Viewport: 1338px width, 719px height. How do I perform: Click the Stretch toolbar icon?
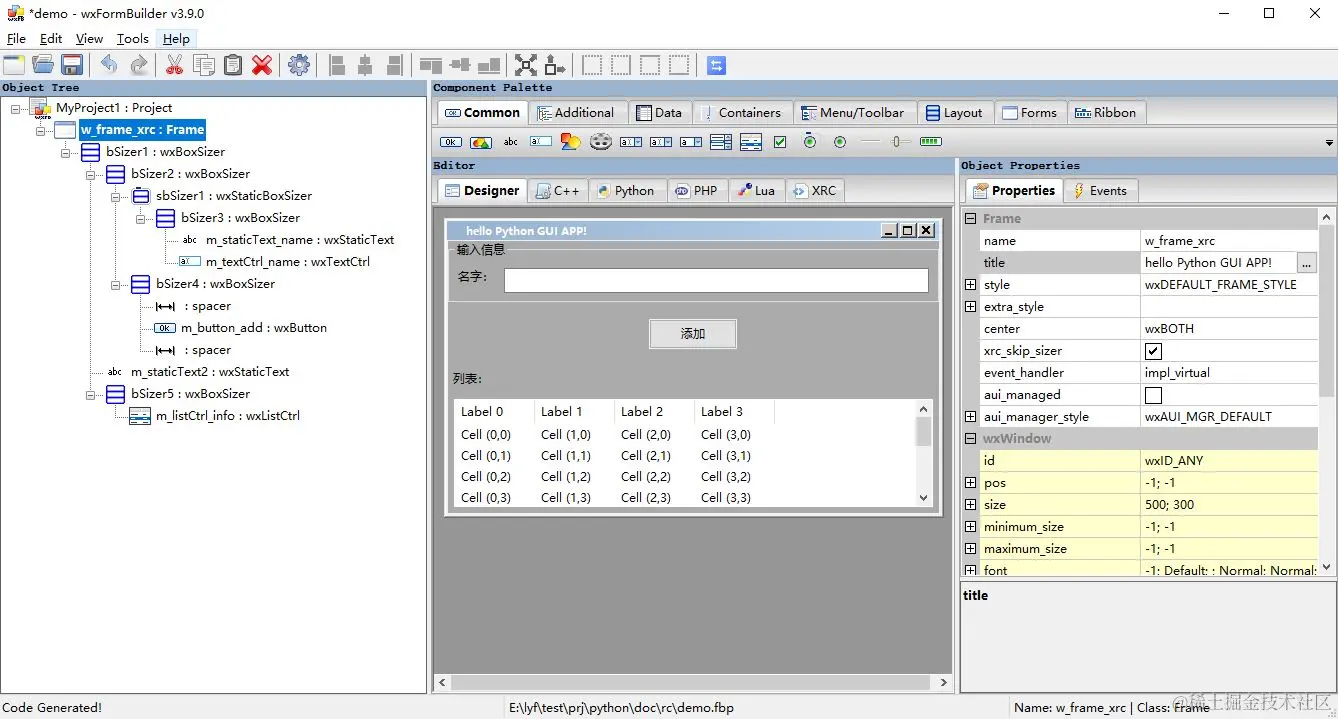point(555,65)
